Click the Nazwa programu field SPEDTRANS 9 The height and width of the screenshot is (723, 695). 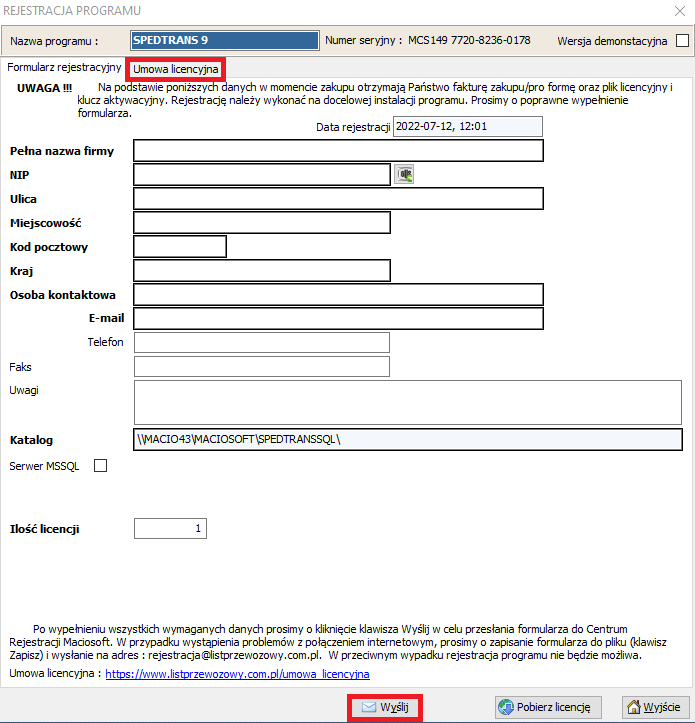pyautogui.click(x=225, y=40)
